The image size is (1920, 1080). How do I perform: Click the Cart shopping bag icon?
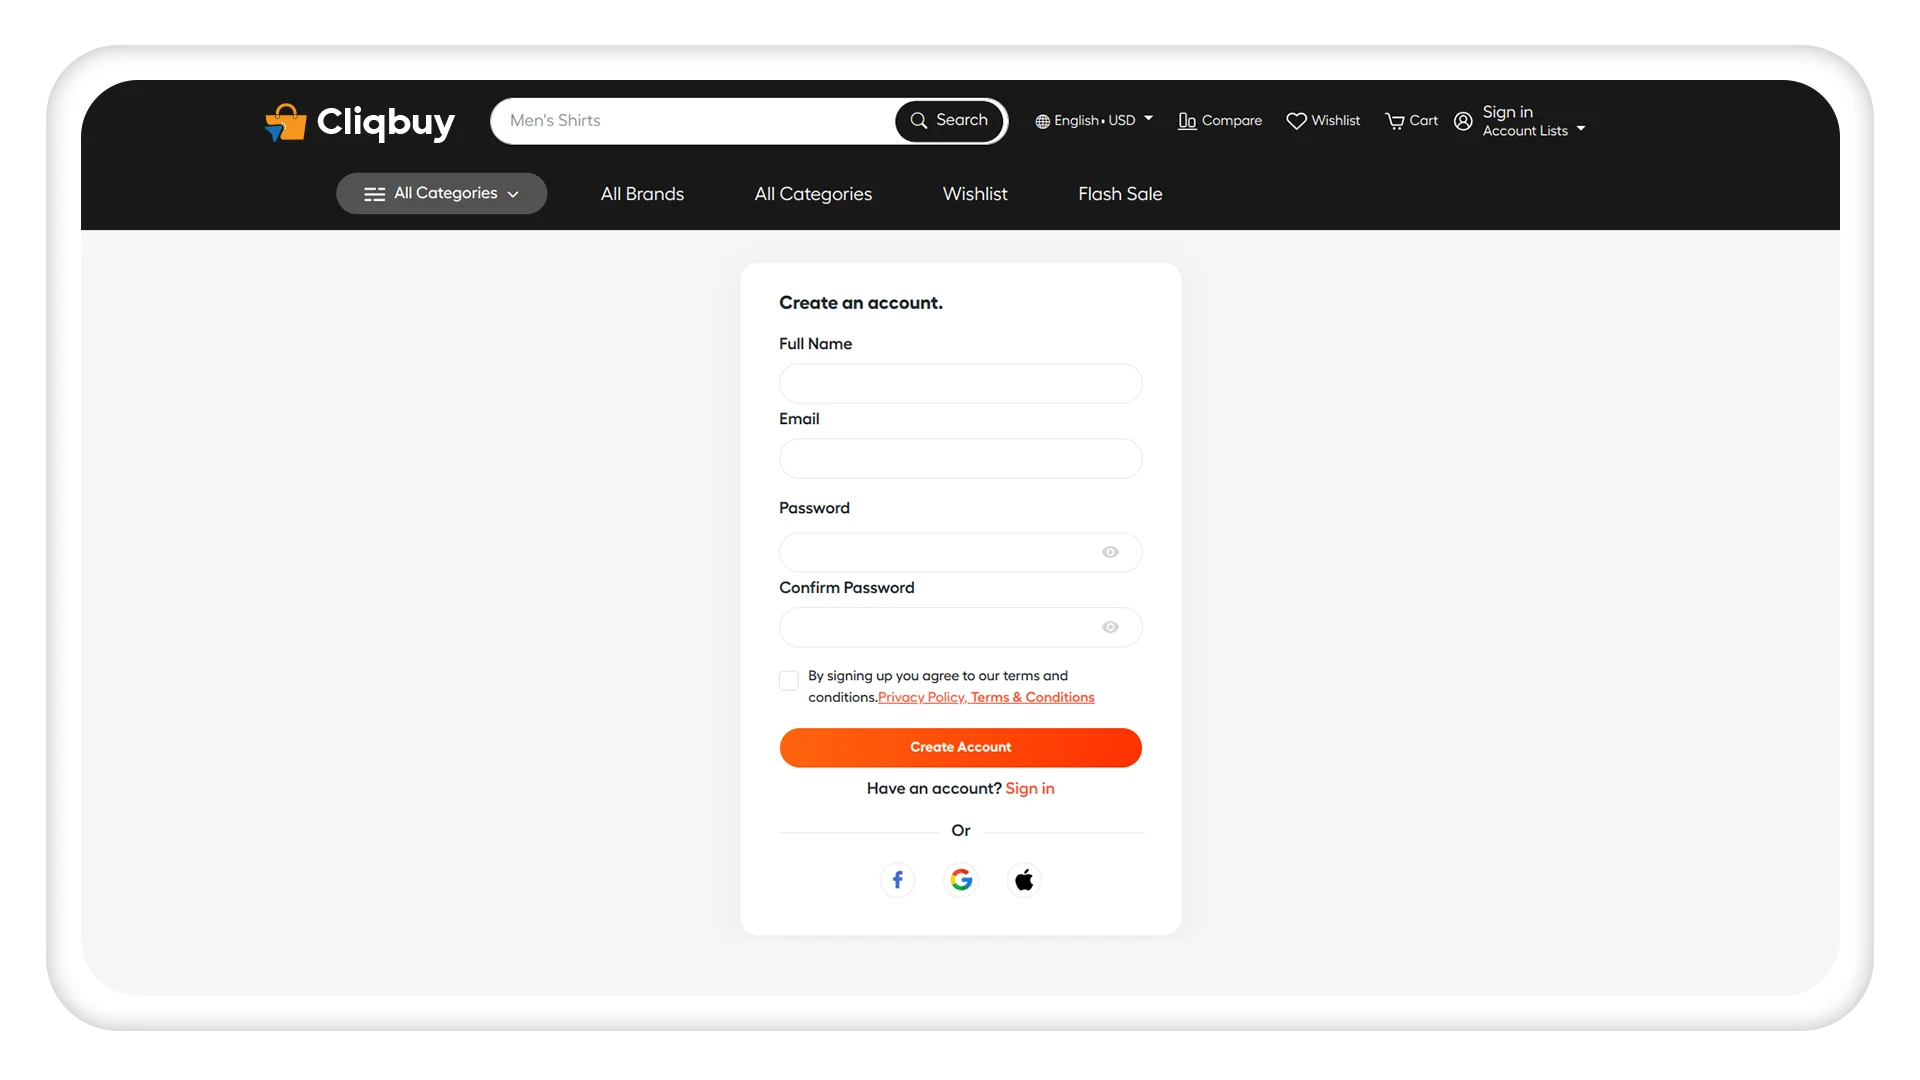click(1395, 121)
